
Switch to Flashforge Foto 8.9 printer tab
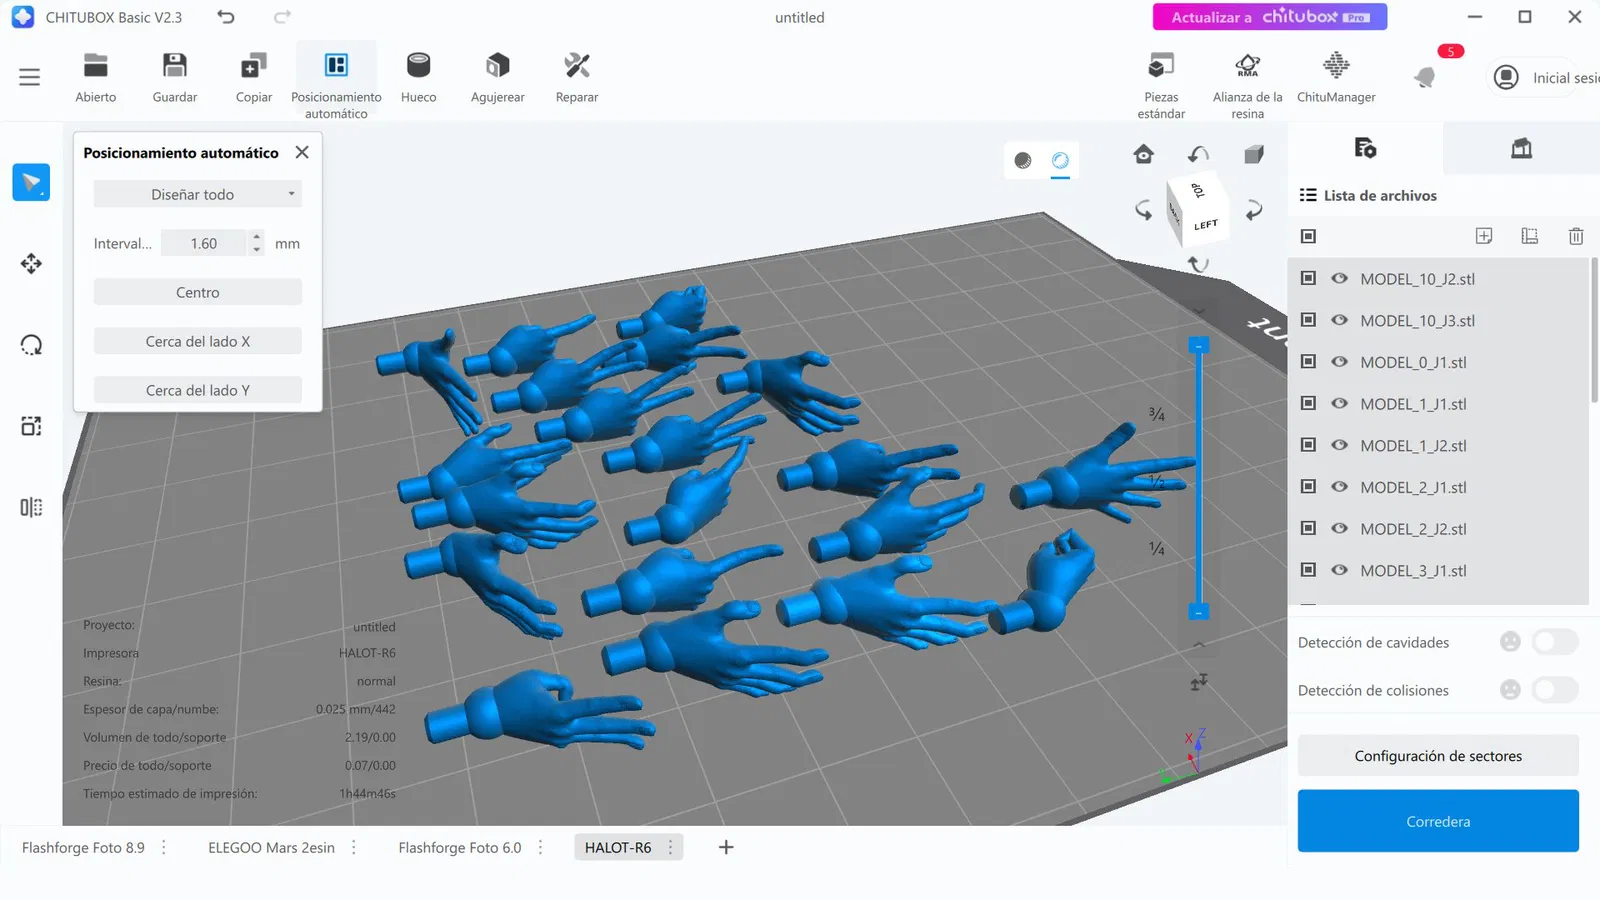83,848
